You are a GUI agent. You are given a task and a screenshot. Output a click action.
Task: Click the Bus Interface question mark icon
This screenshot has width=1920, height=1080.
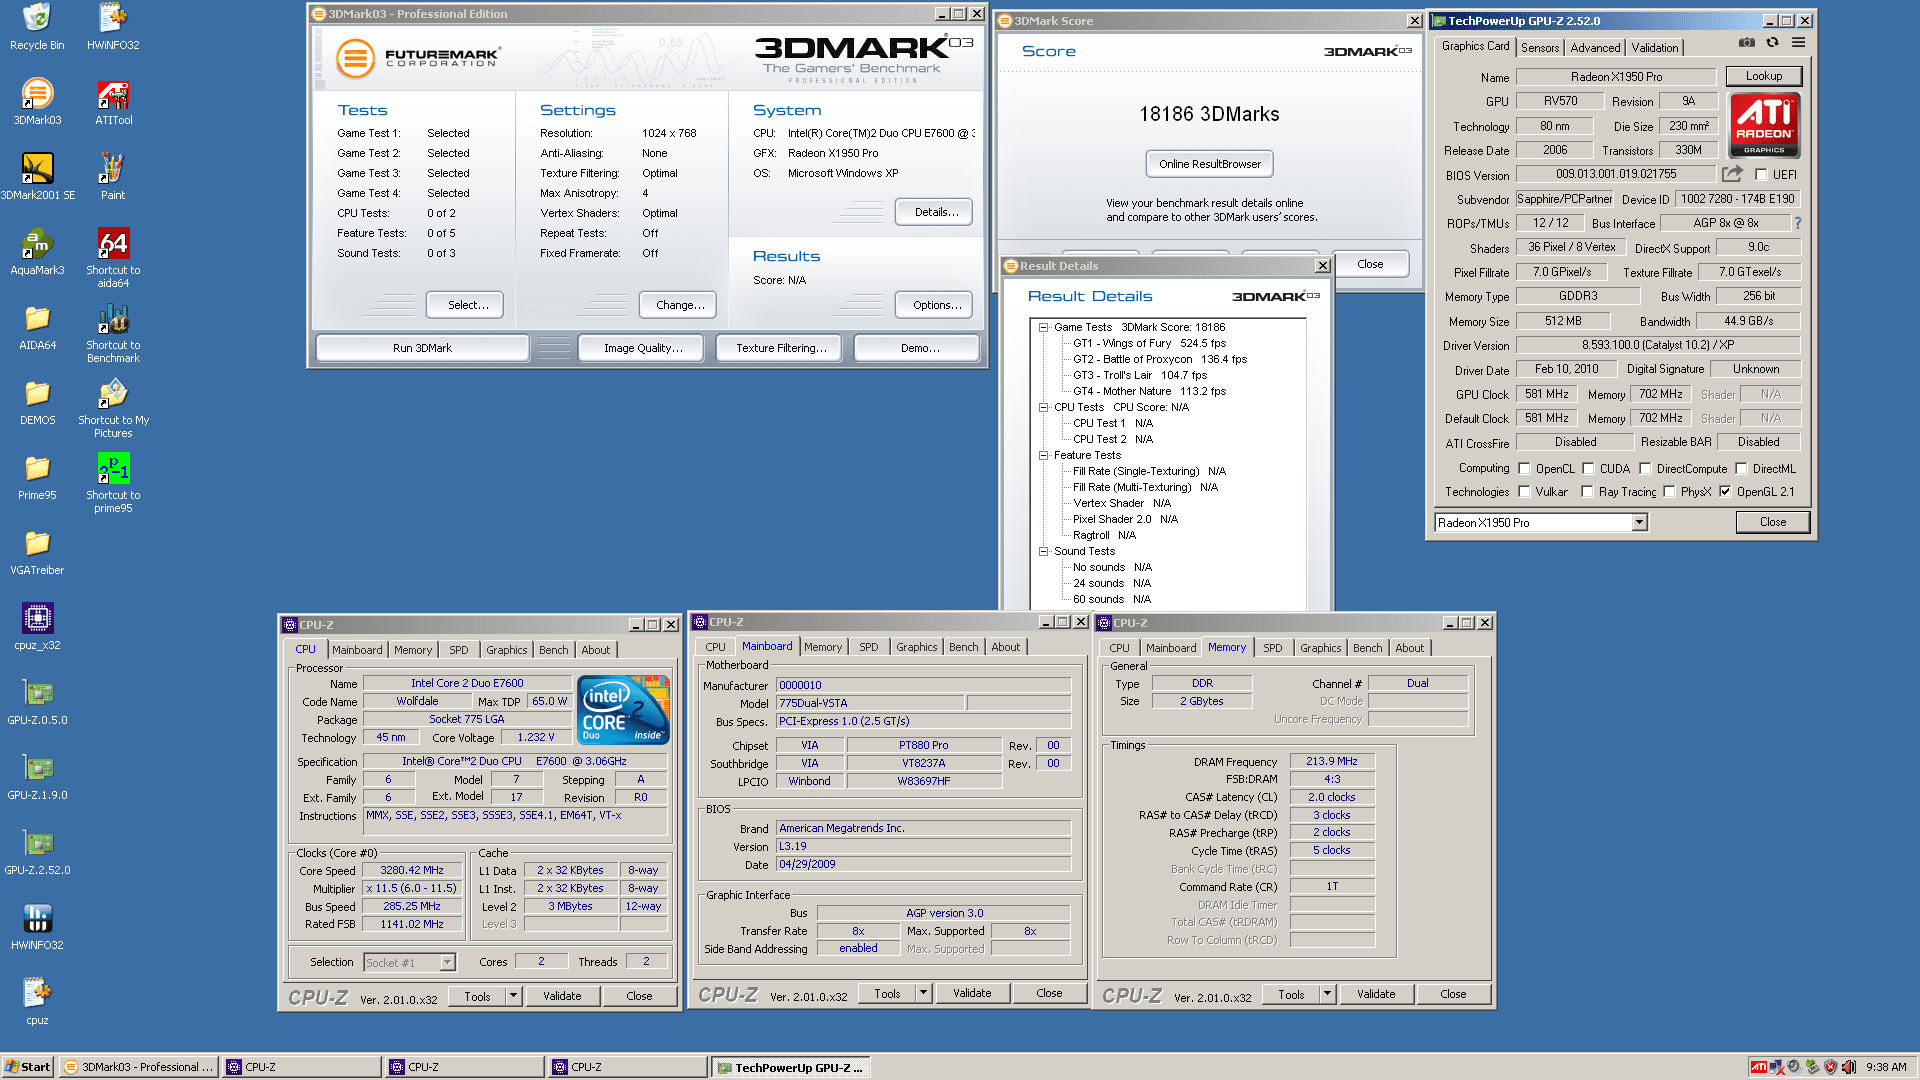click(x=1797, y=223)
